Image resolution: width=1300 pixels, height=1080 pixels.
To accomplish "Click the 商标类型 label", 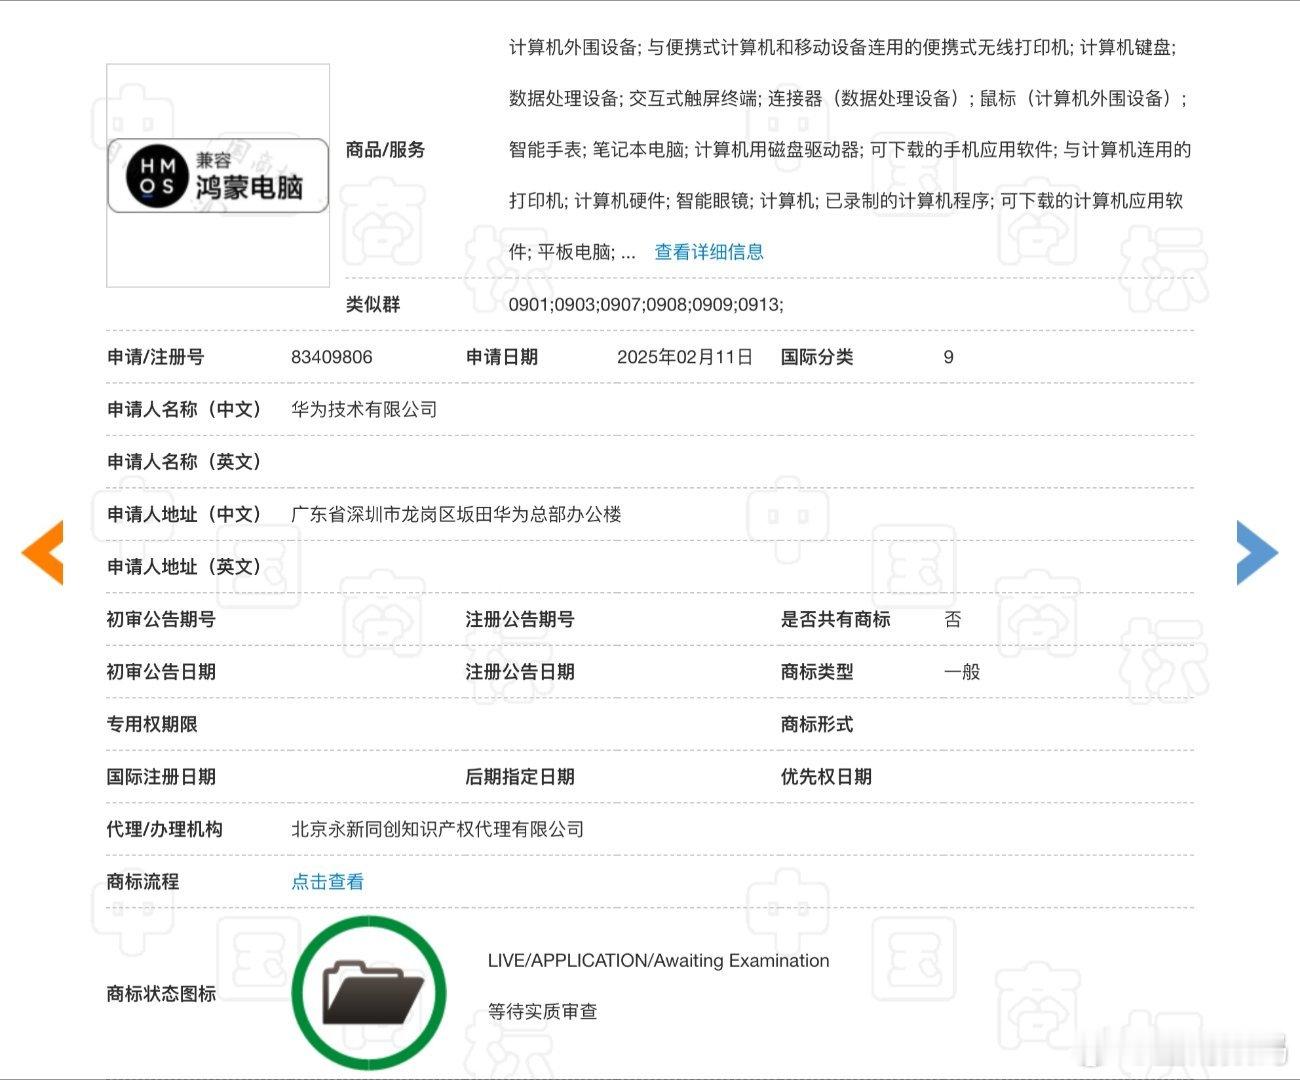I will tap(817, 672).
